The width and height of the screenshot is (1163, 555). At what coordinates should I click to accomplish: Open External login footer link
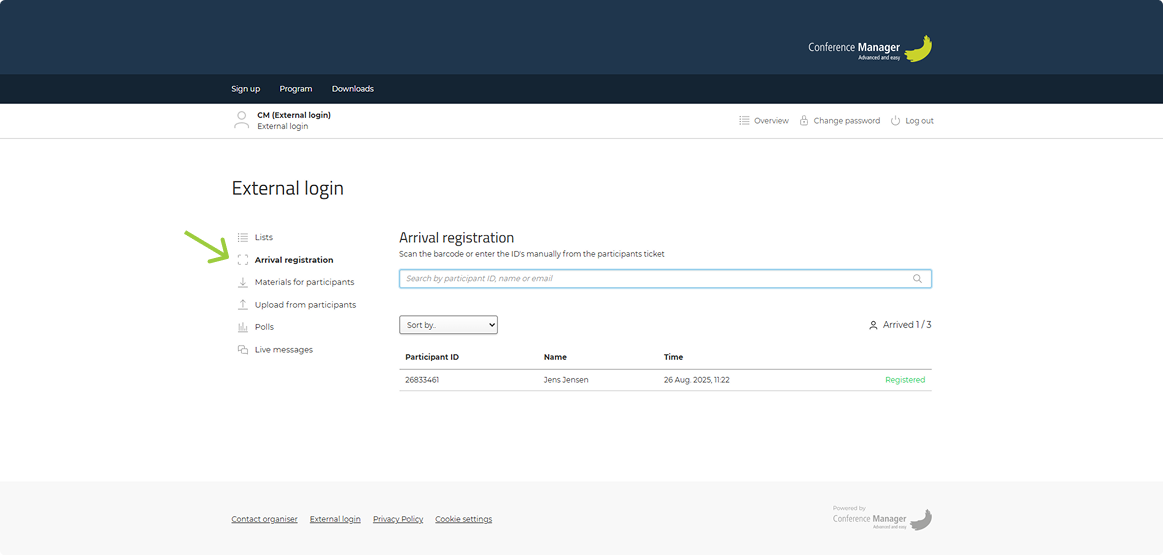pos(335,519)
